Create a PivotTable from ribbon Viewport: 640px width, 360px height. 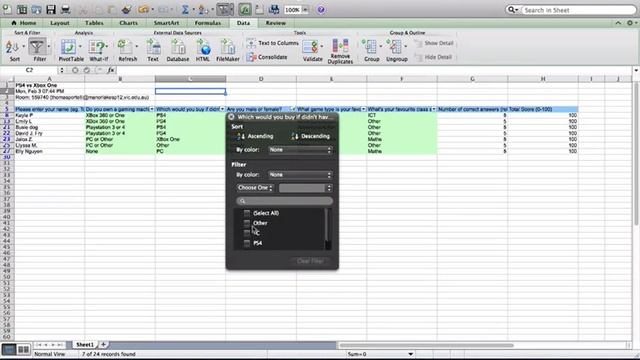tap(71, 51)
